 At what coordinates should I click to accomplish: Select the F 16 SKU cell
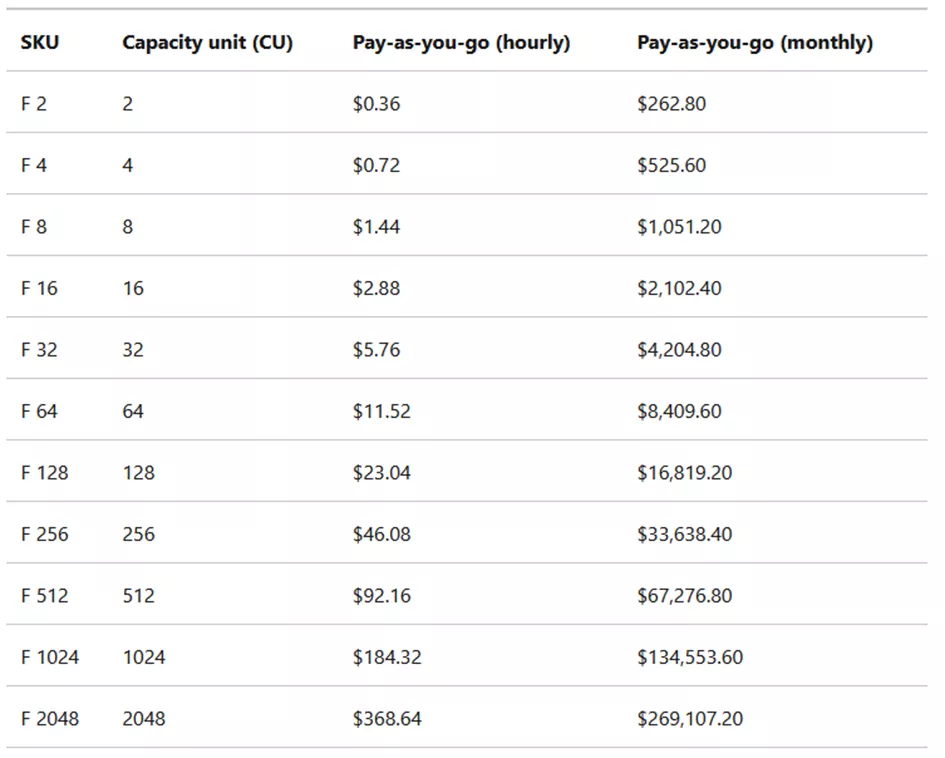point(39,288)
